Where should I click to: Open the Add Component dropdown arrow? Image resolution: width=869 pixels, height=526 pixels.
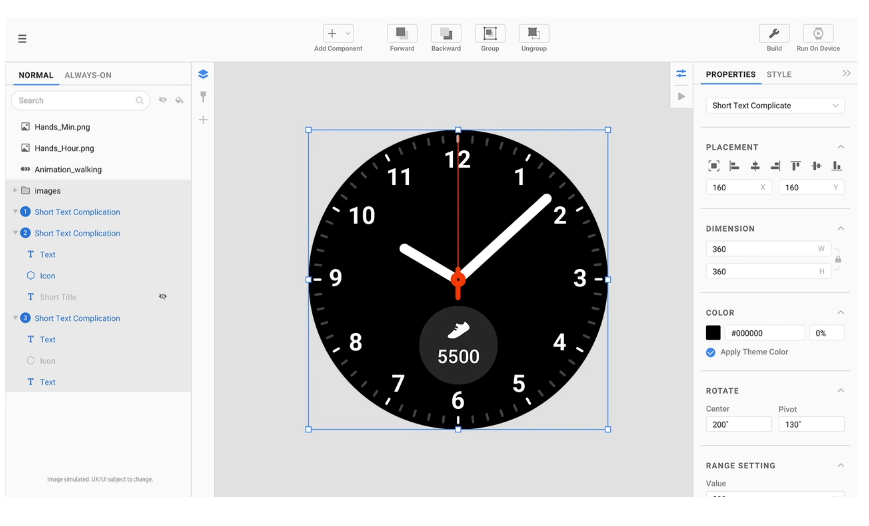coord(348,33)
